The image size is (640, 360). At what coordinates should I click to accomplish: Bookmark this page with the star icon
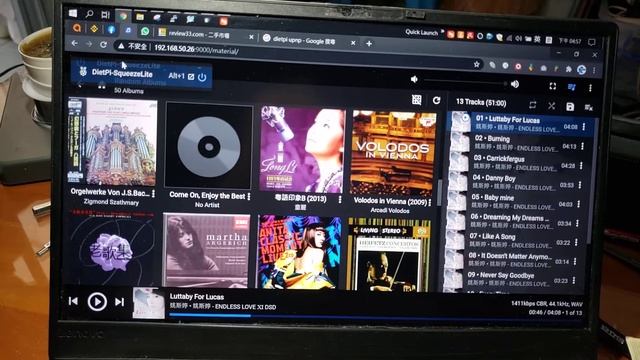476,64
